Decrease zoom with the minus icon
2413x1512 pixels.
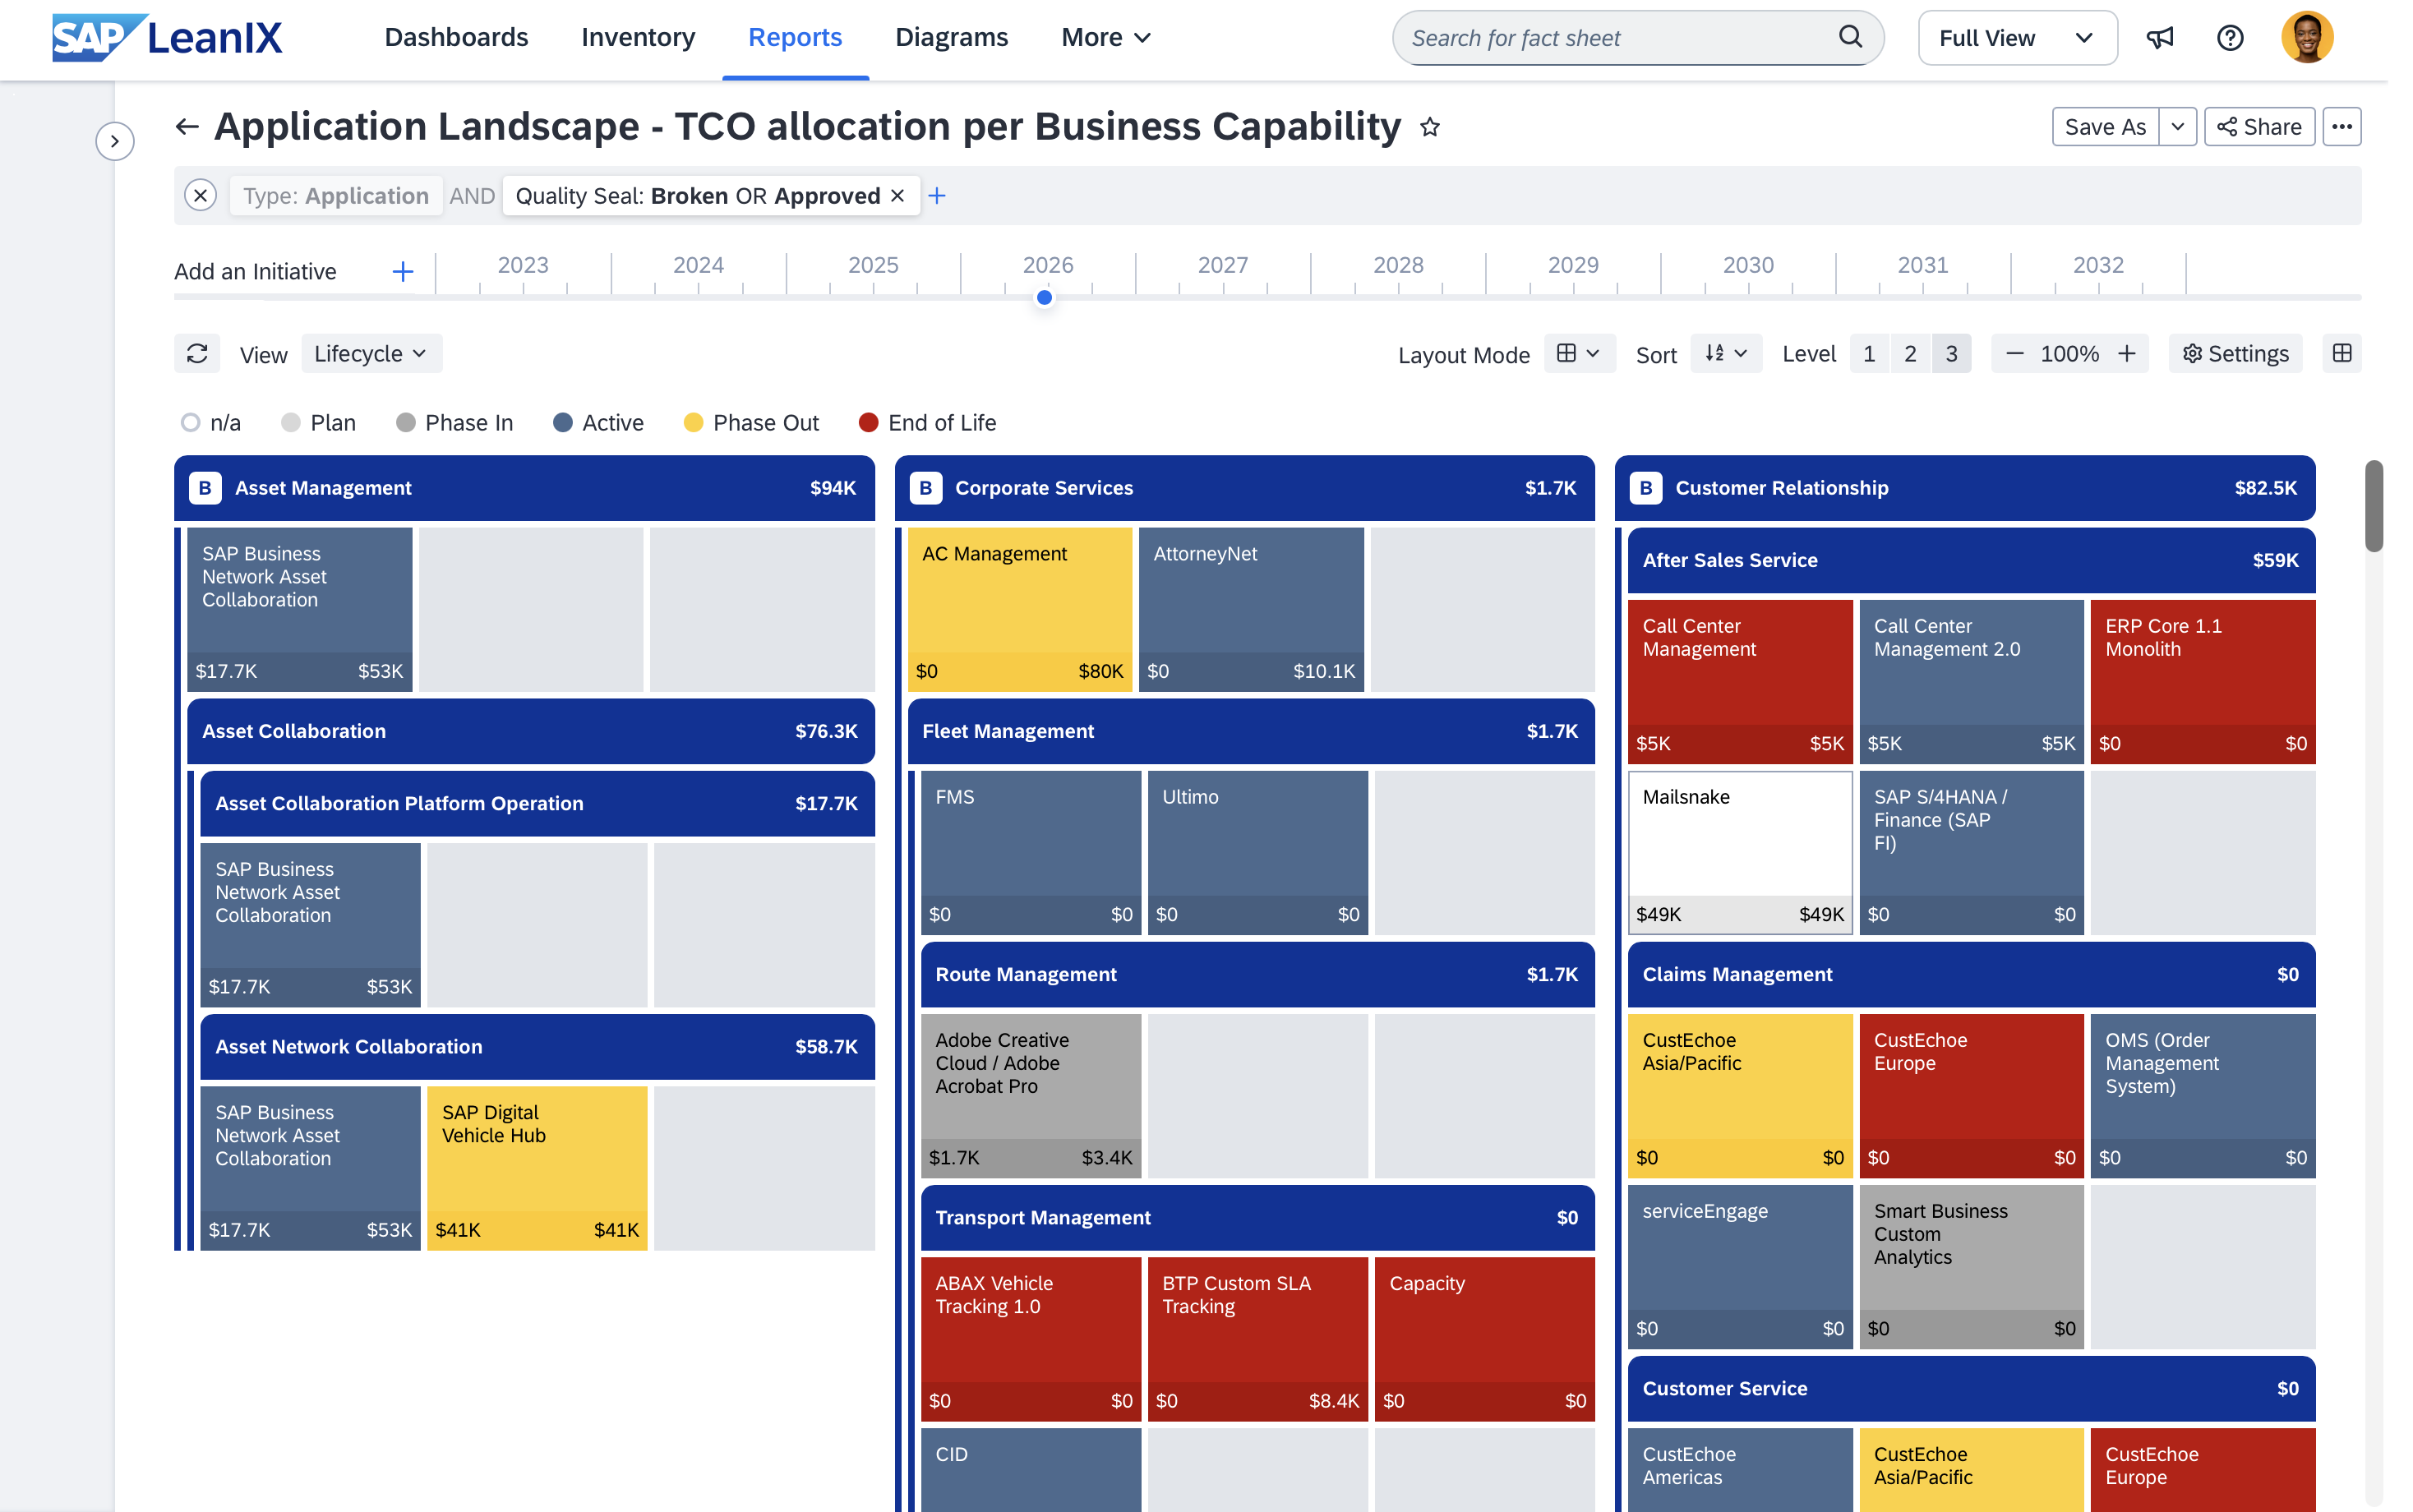[2015, 354]
